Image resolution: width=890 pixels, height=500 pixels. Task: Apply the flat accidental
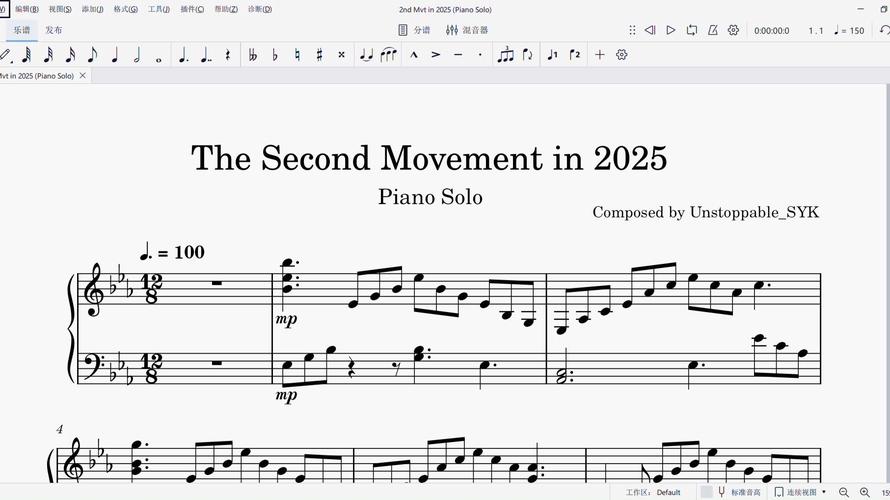(x=275, y=55)
